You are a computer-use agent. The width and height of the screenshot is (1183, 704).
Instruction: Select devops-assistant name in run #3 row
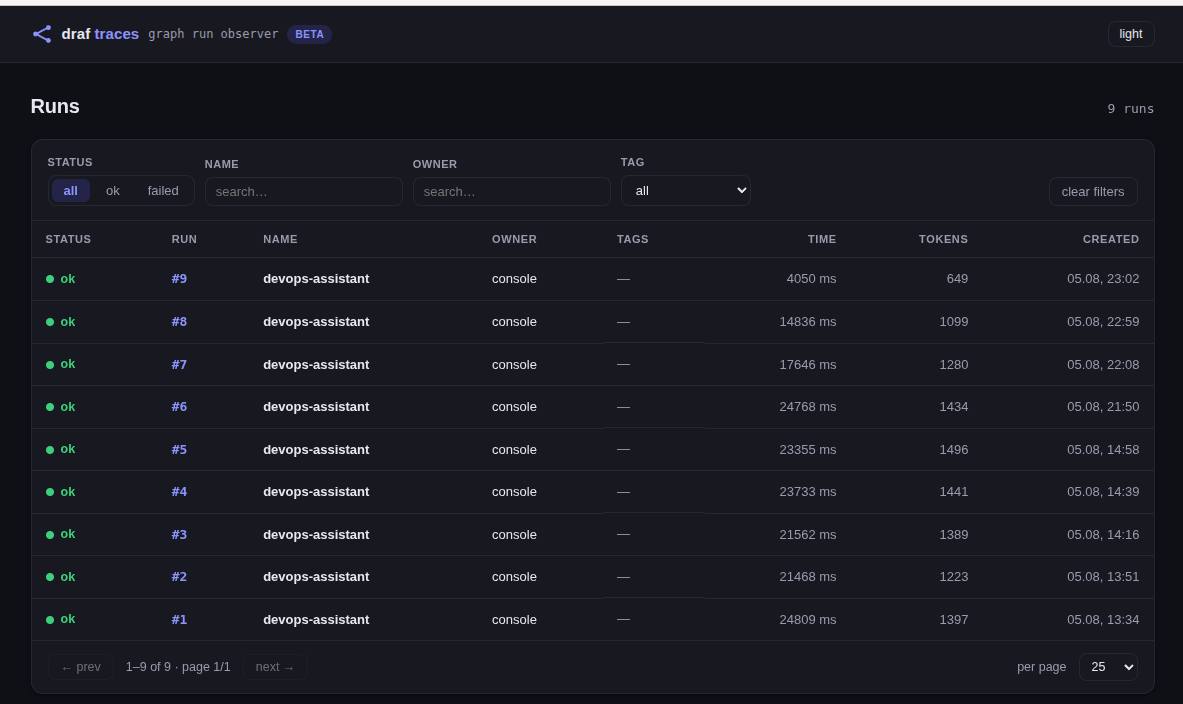click(316, 534)
